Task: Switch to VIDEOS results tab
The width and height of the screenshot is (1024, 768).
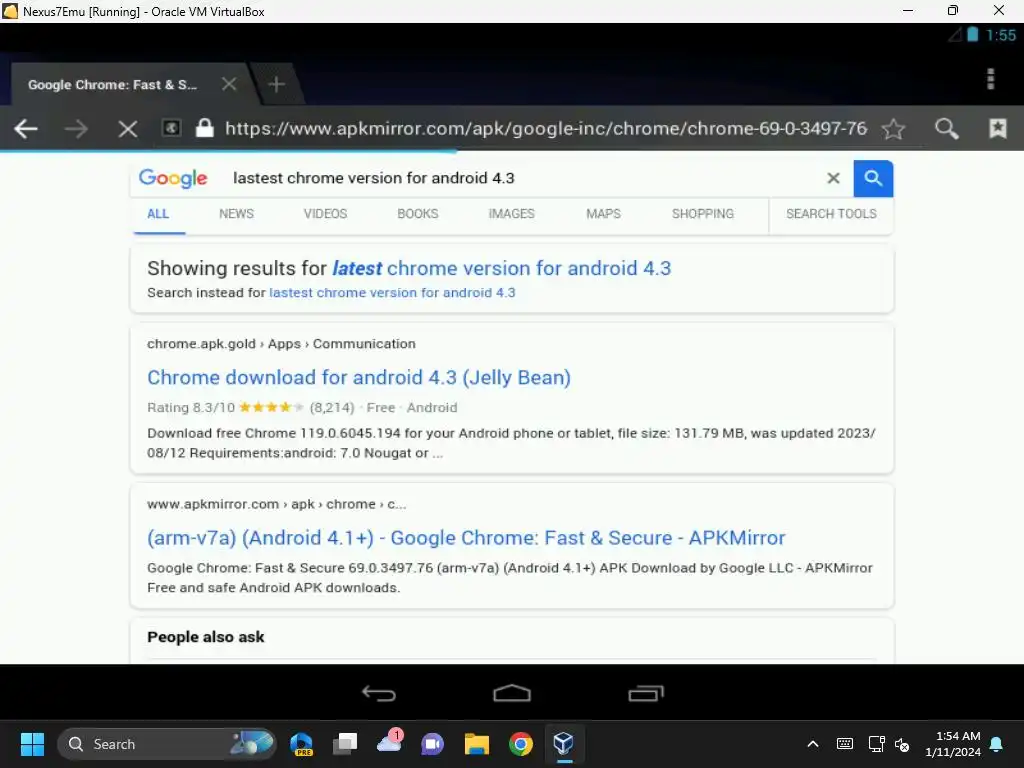Action: (x=325, y=214)
